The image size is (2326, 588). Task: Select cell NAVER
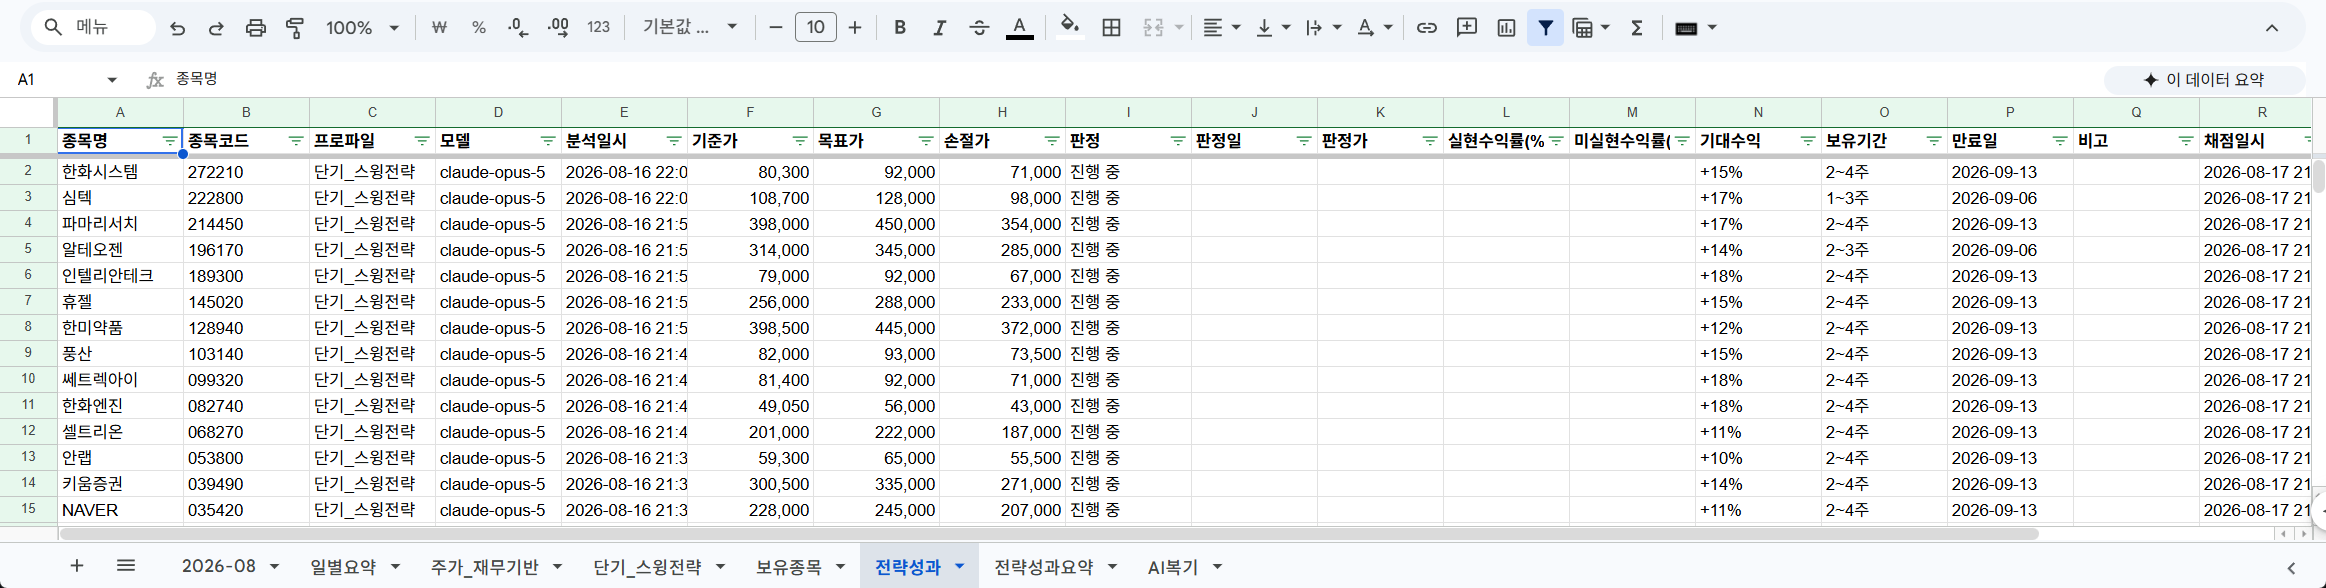(x=120, y=510)
